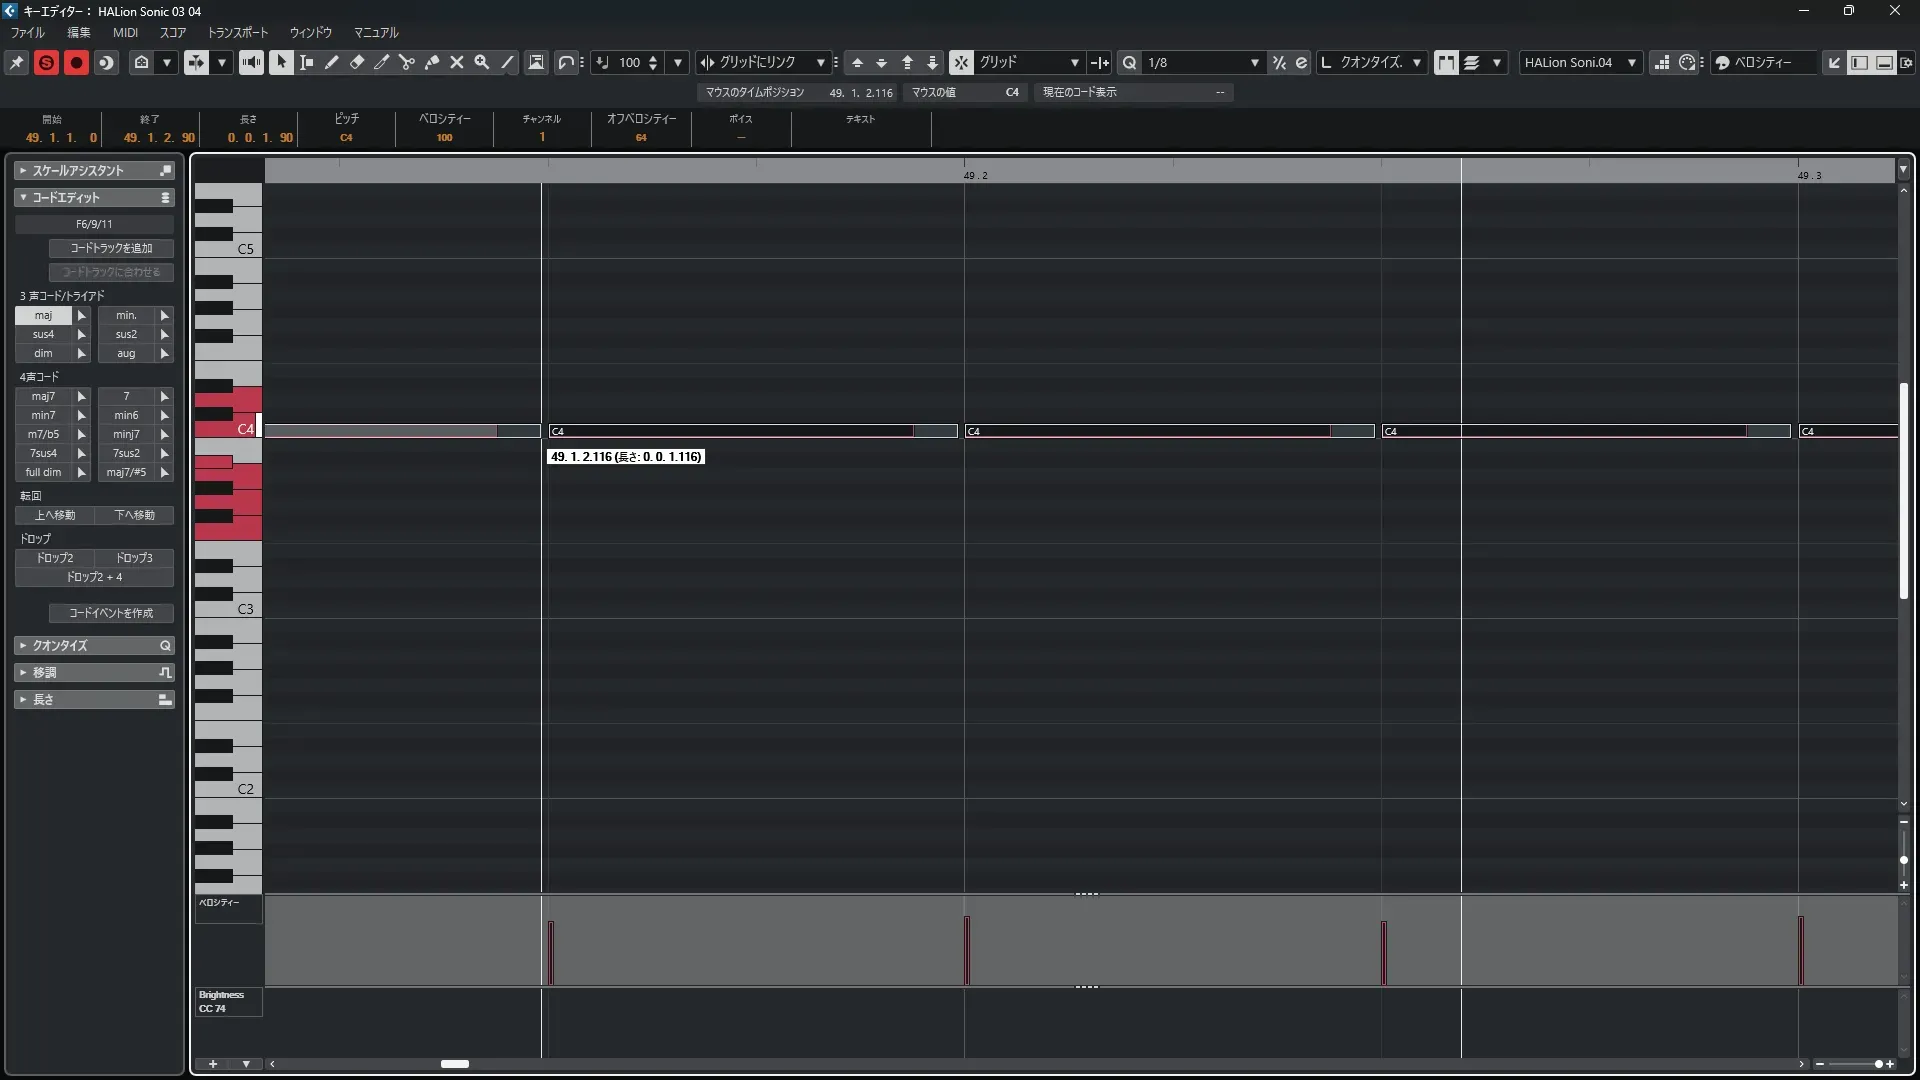Viewport: 1920px width, 1080px height.
Task: Open the トランスポート menu
Action: [237, 33]
